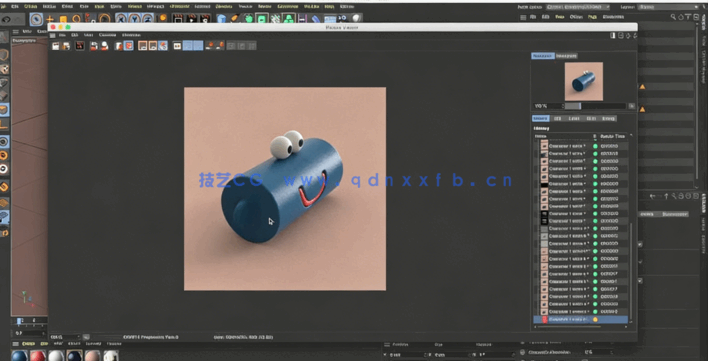Image resolution: width=708 pixels, height=361 pixels.
Task: Click the navigator zoom slider
Action: [x=595, y=106]
